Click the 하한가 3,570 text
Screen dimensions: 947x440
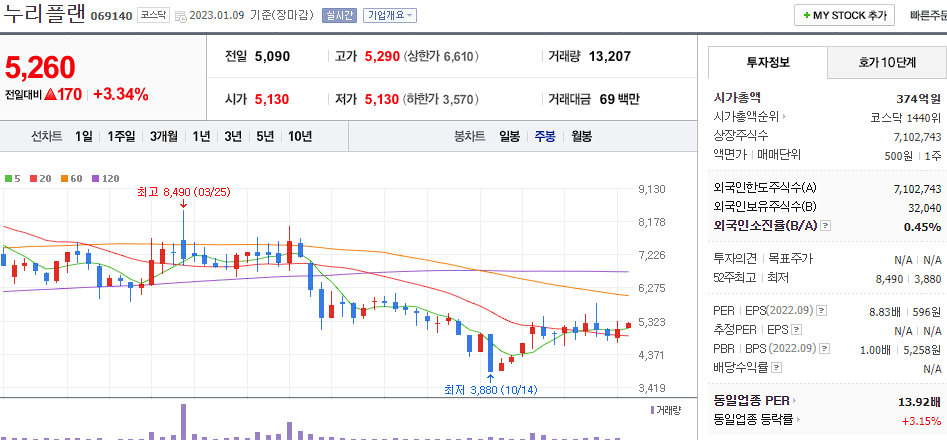(441, 100)
